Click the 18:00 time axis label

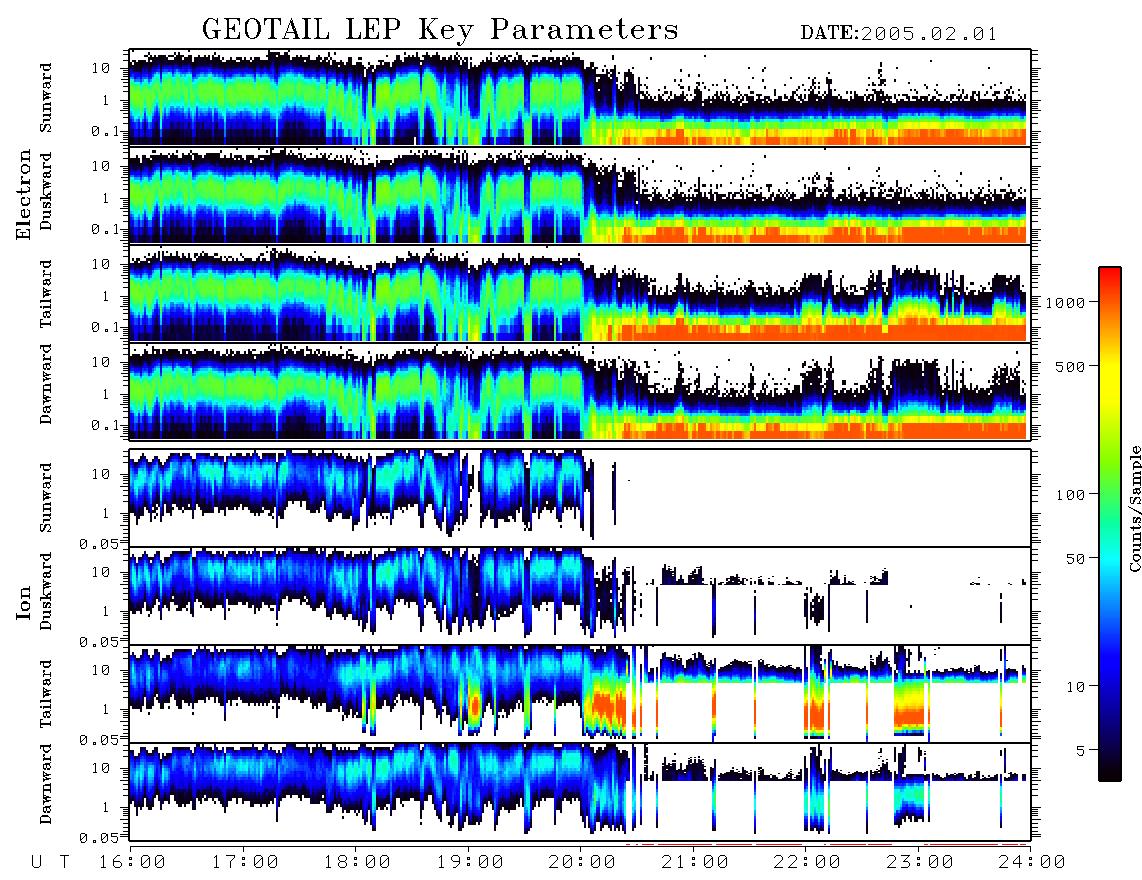358,863
